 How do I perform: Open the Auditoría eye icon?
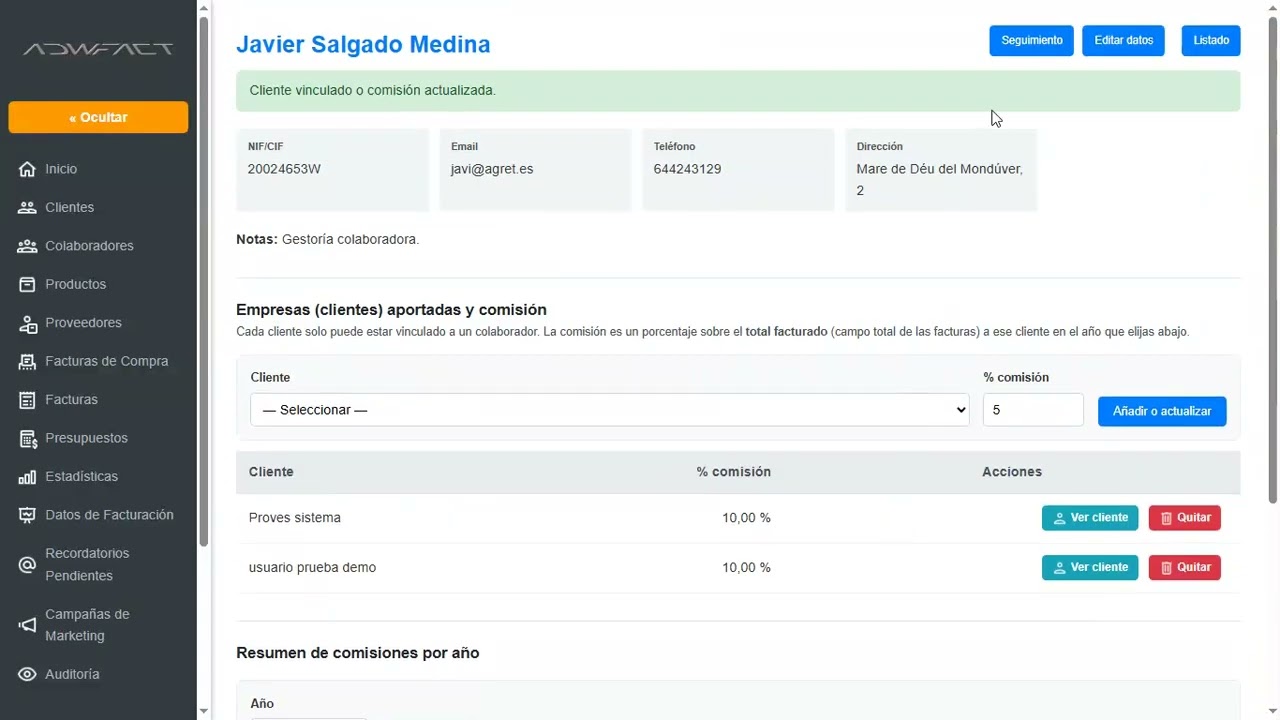[27, 675]
